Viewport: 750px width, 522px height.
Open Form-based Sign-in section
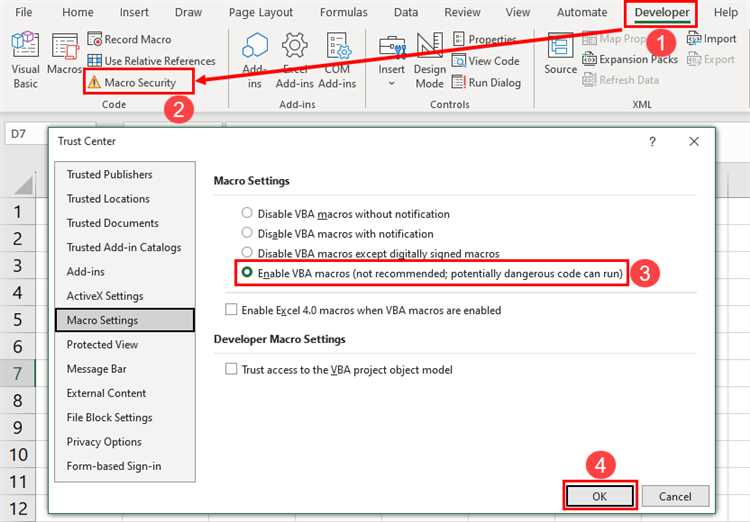(x=125, y=466)
